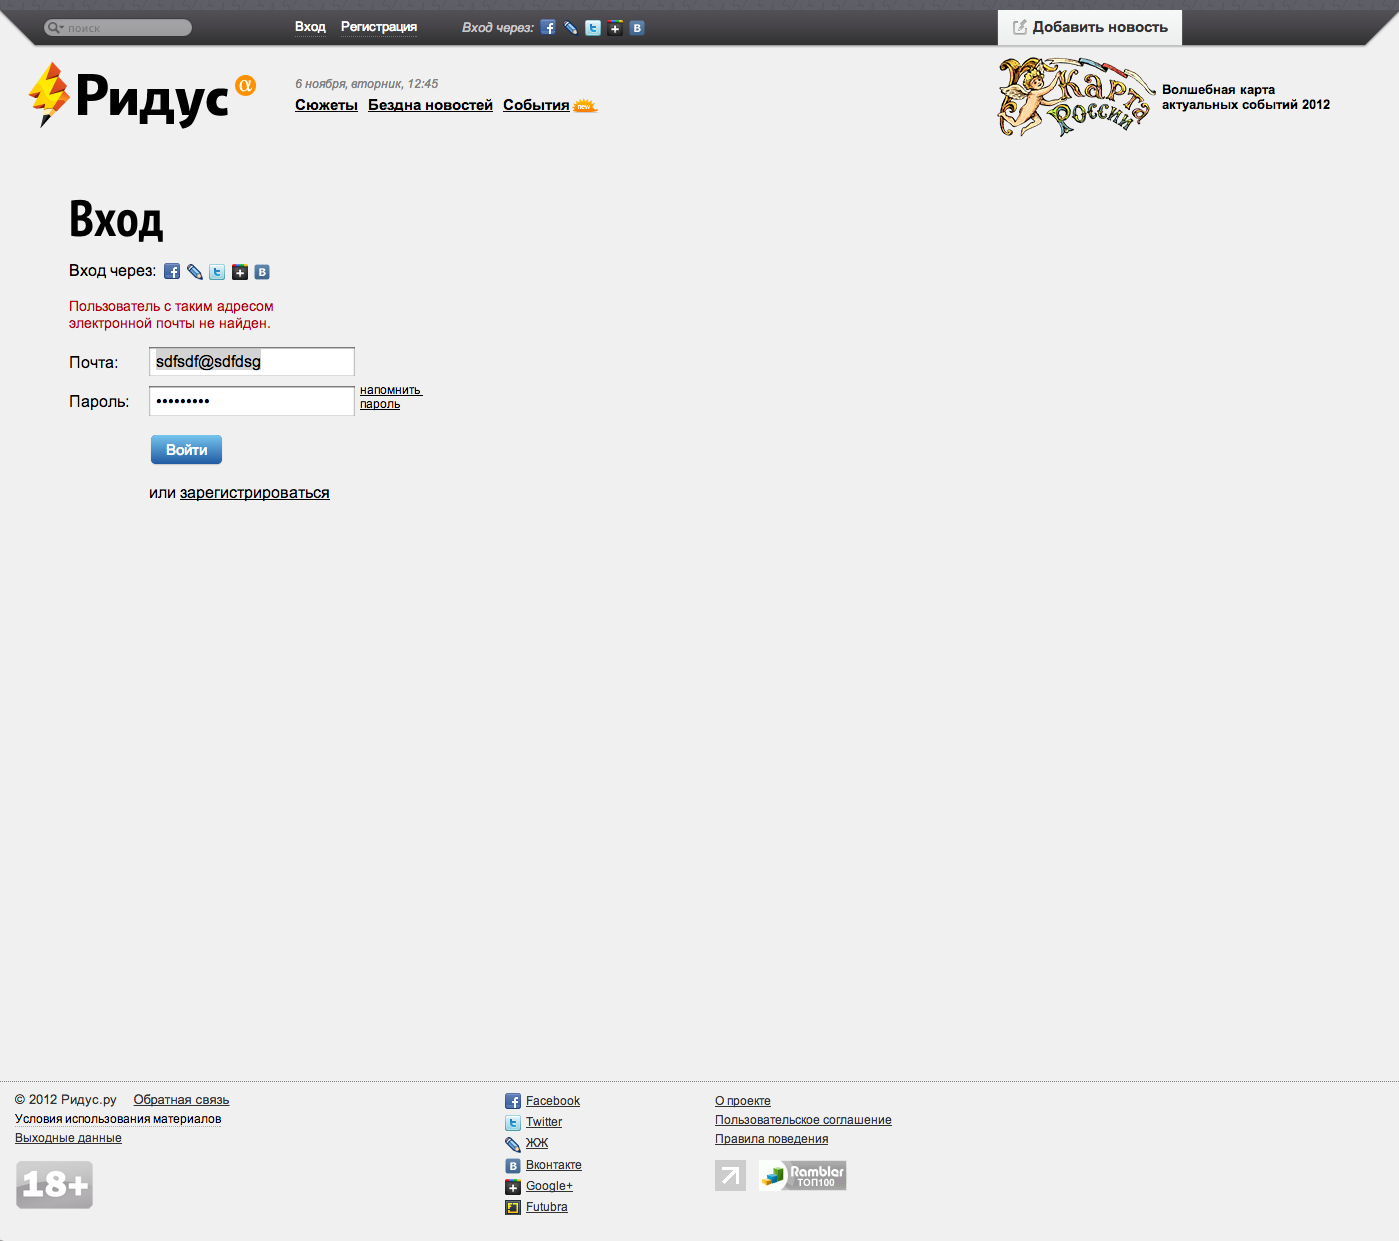Click напомнить пароль link
This screenshot has height=1241, width=1399.
pyautogui.click(x=390, y=397)
